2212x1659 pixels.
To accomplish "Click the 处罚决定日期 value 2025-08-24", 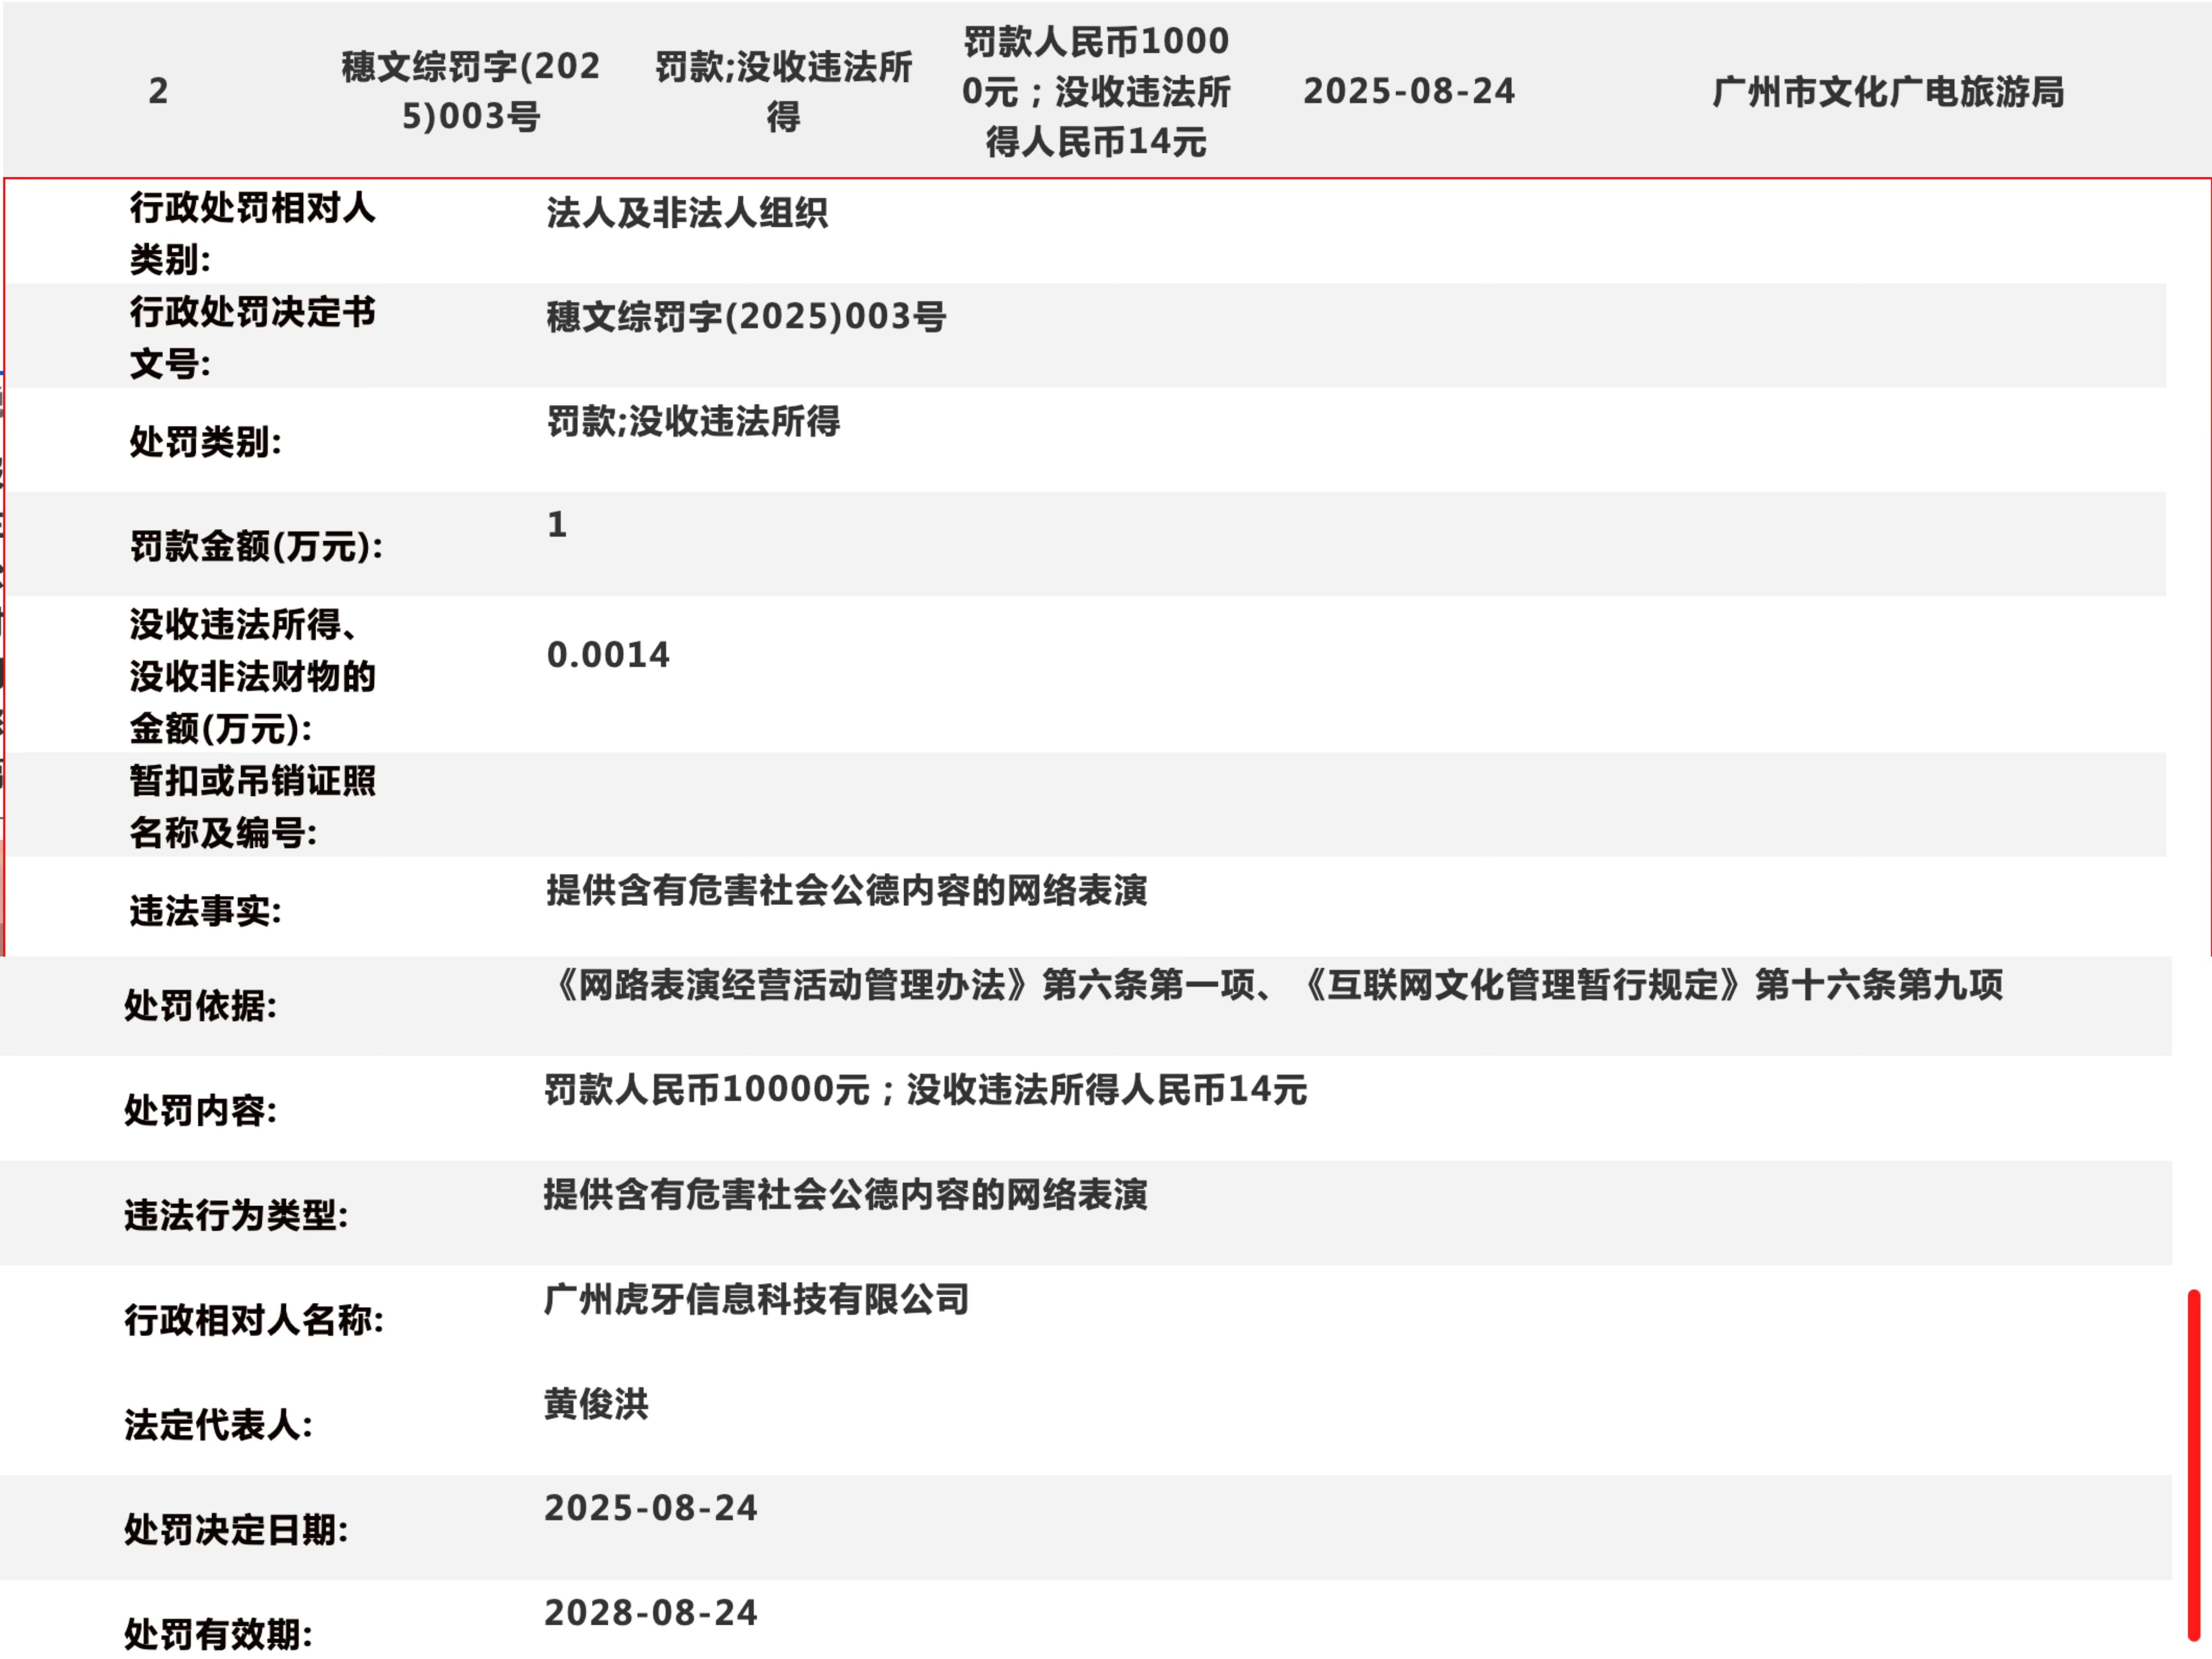I will [x=651, y=1508].
